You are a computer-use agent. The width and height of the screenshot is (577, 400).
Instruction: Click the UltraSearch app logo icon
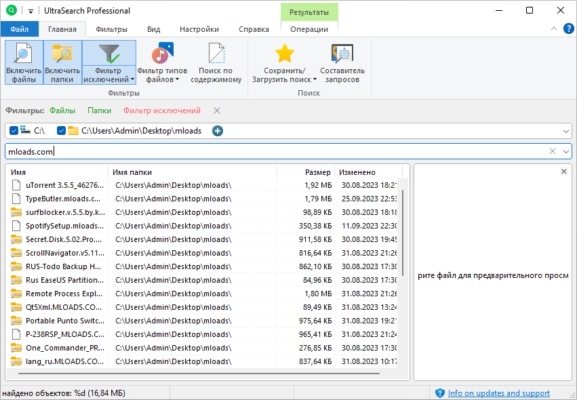[11, 10]
